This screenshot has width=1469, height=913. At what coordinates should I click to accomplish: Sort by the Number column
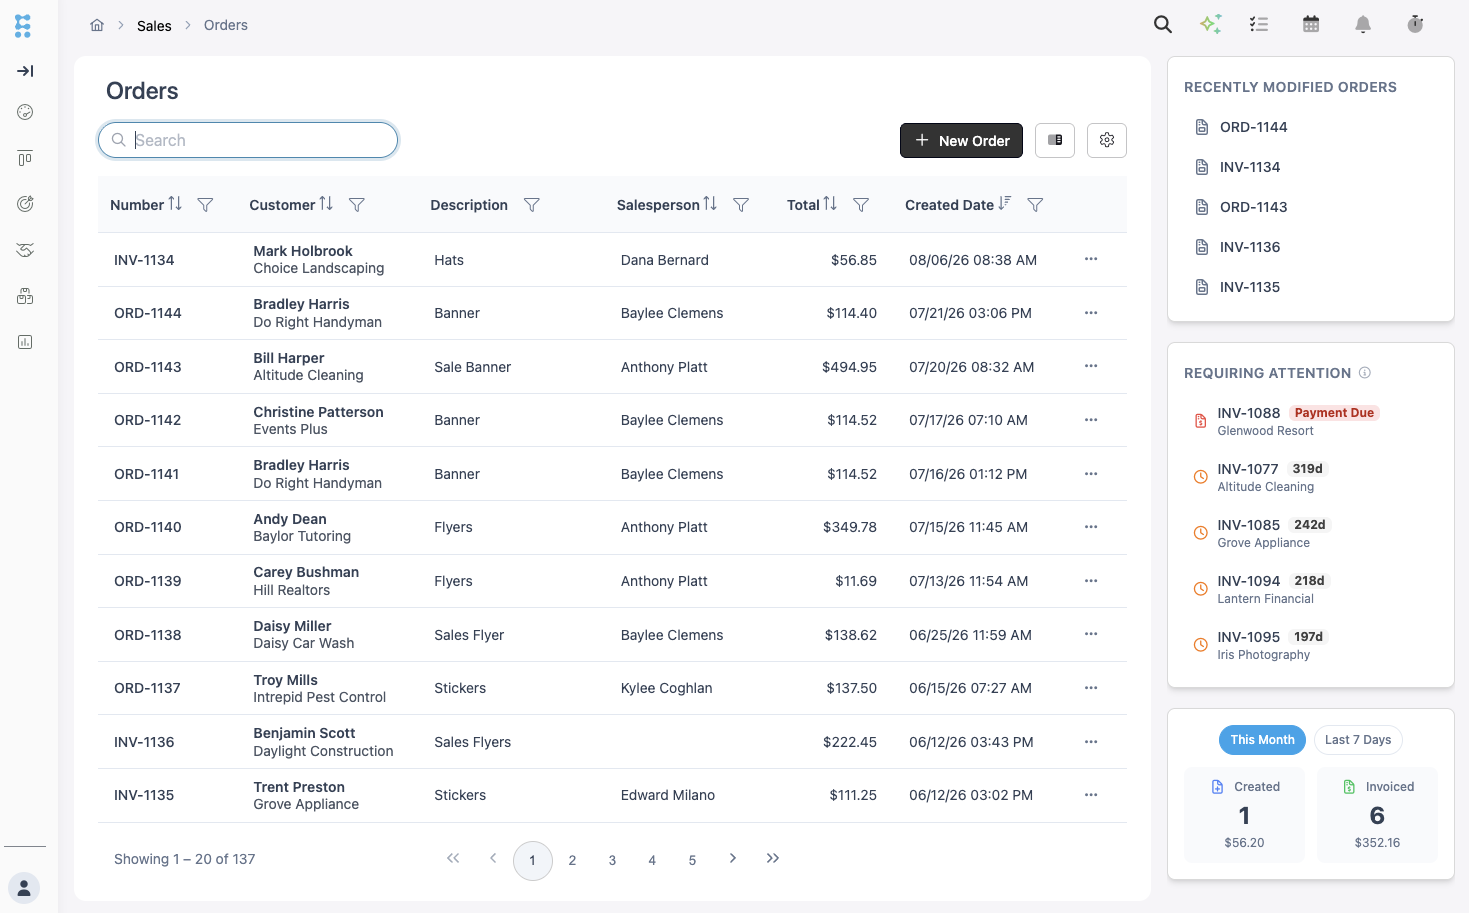click(175, 204)
